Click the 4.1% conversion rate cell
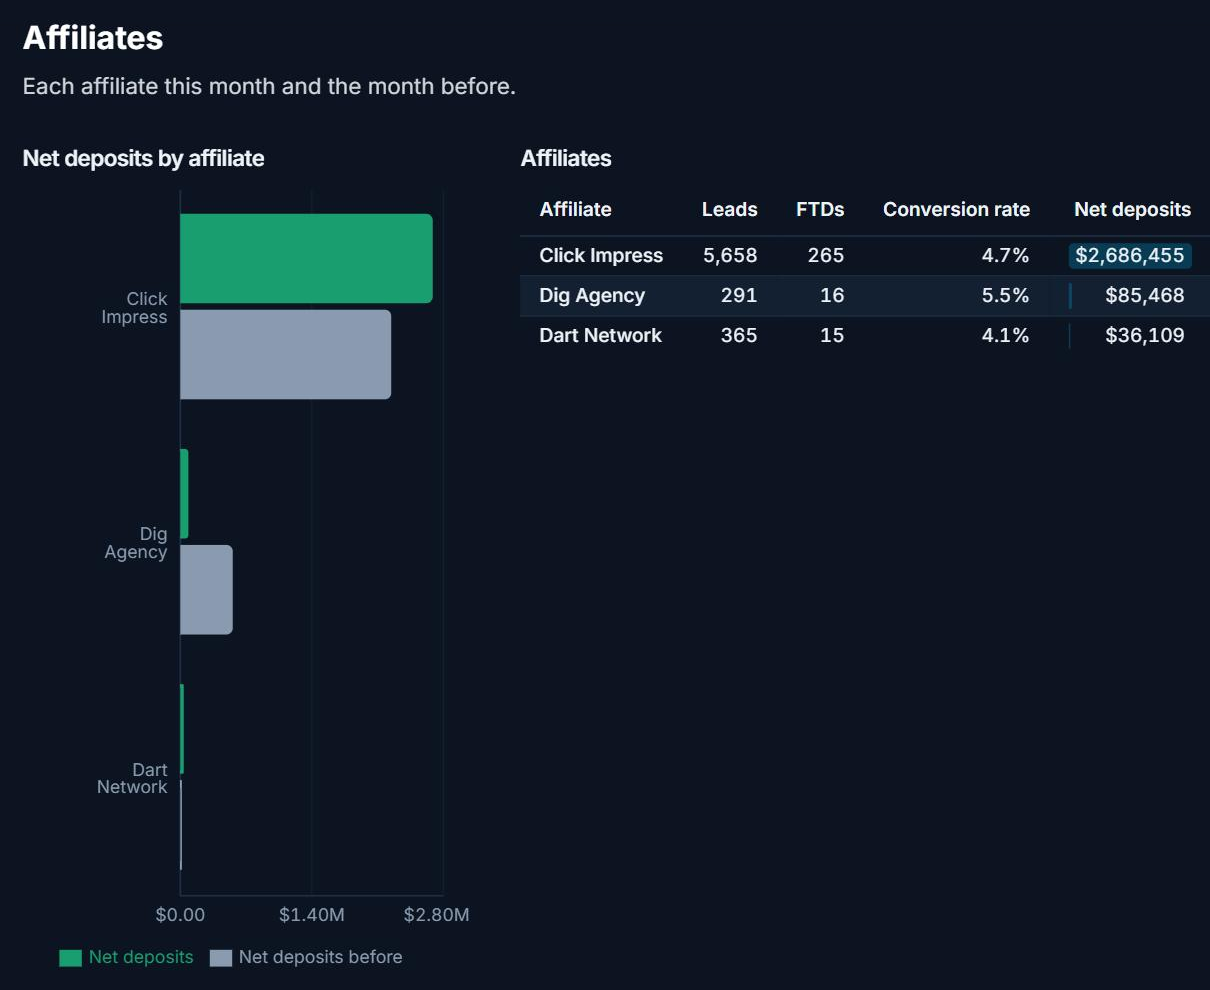 [x=1005, y=335]
